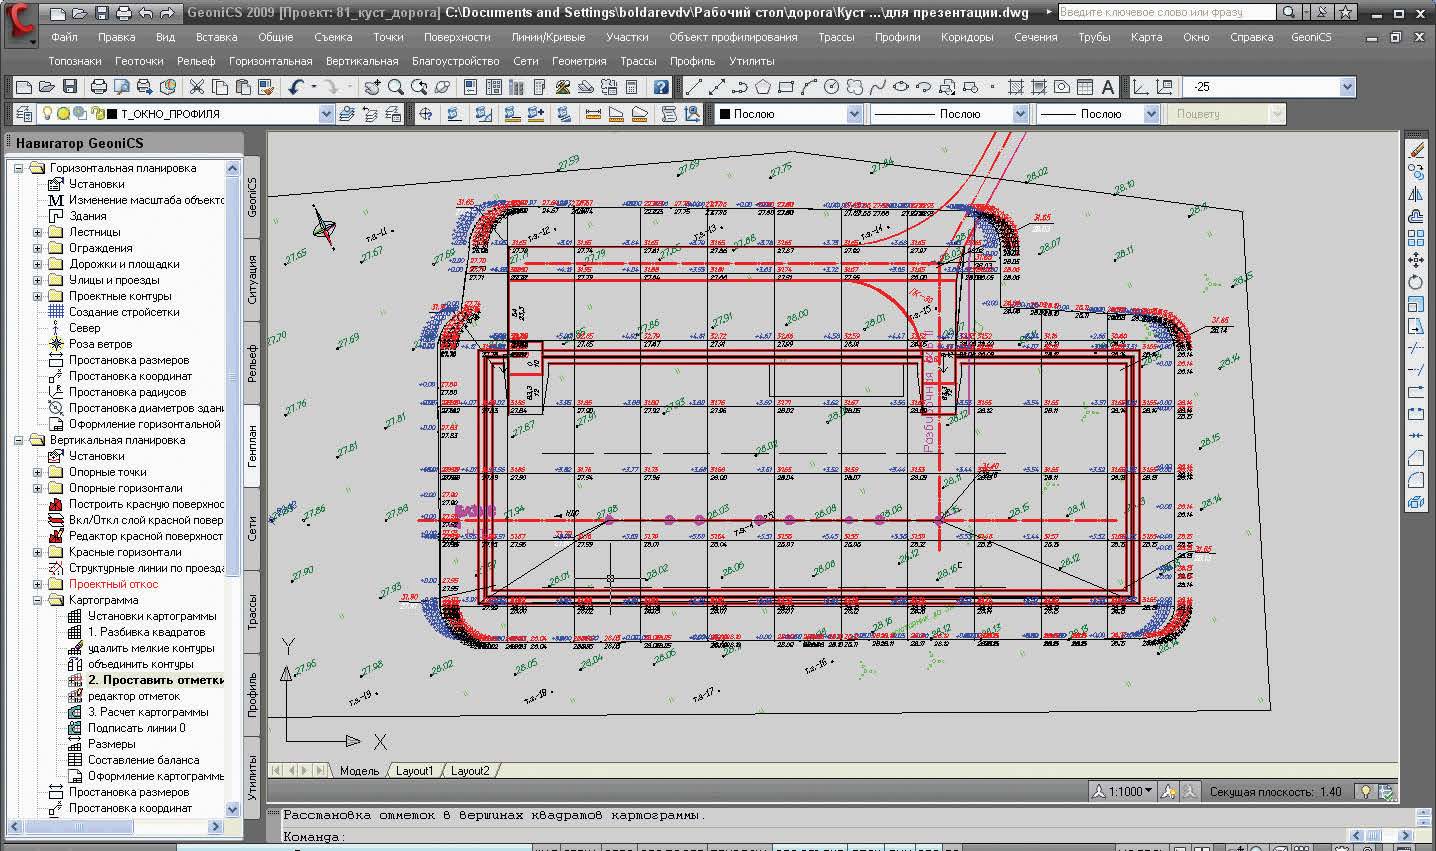Click the Text tool icon
The width and height of the screenshot is (1436, 851).
1108,87
